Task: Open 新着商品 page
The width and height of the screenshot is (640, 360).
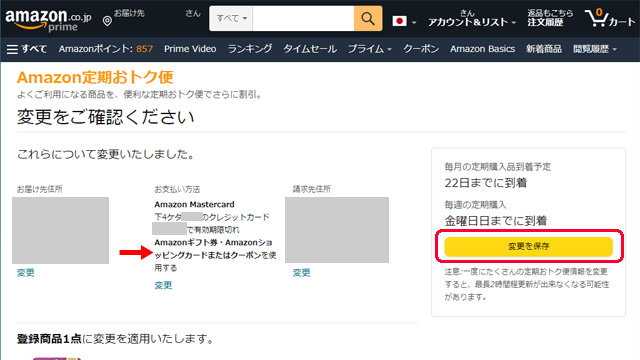Action: point(544,49)
